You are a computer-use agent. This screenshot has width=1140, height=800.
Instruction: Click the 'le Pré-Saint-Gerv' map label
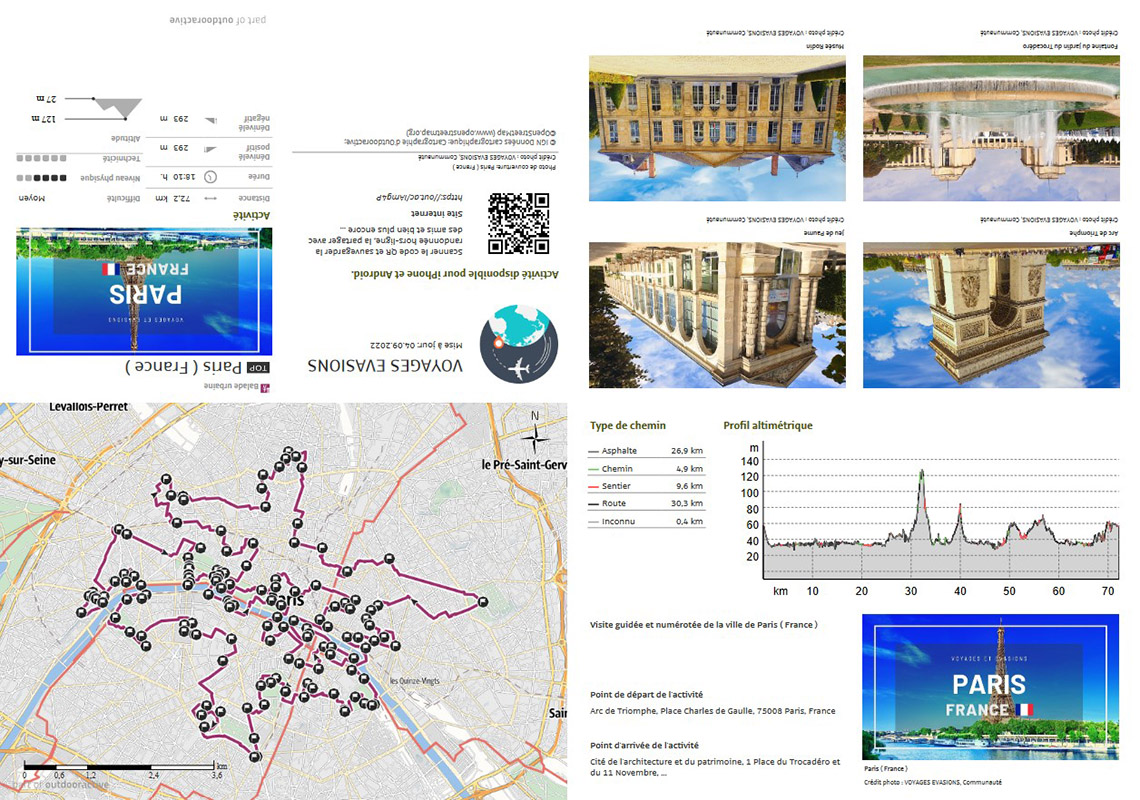(523, 465)
